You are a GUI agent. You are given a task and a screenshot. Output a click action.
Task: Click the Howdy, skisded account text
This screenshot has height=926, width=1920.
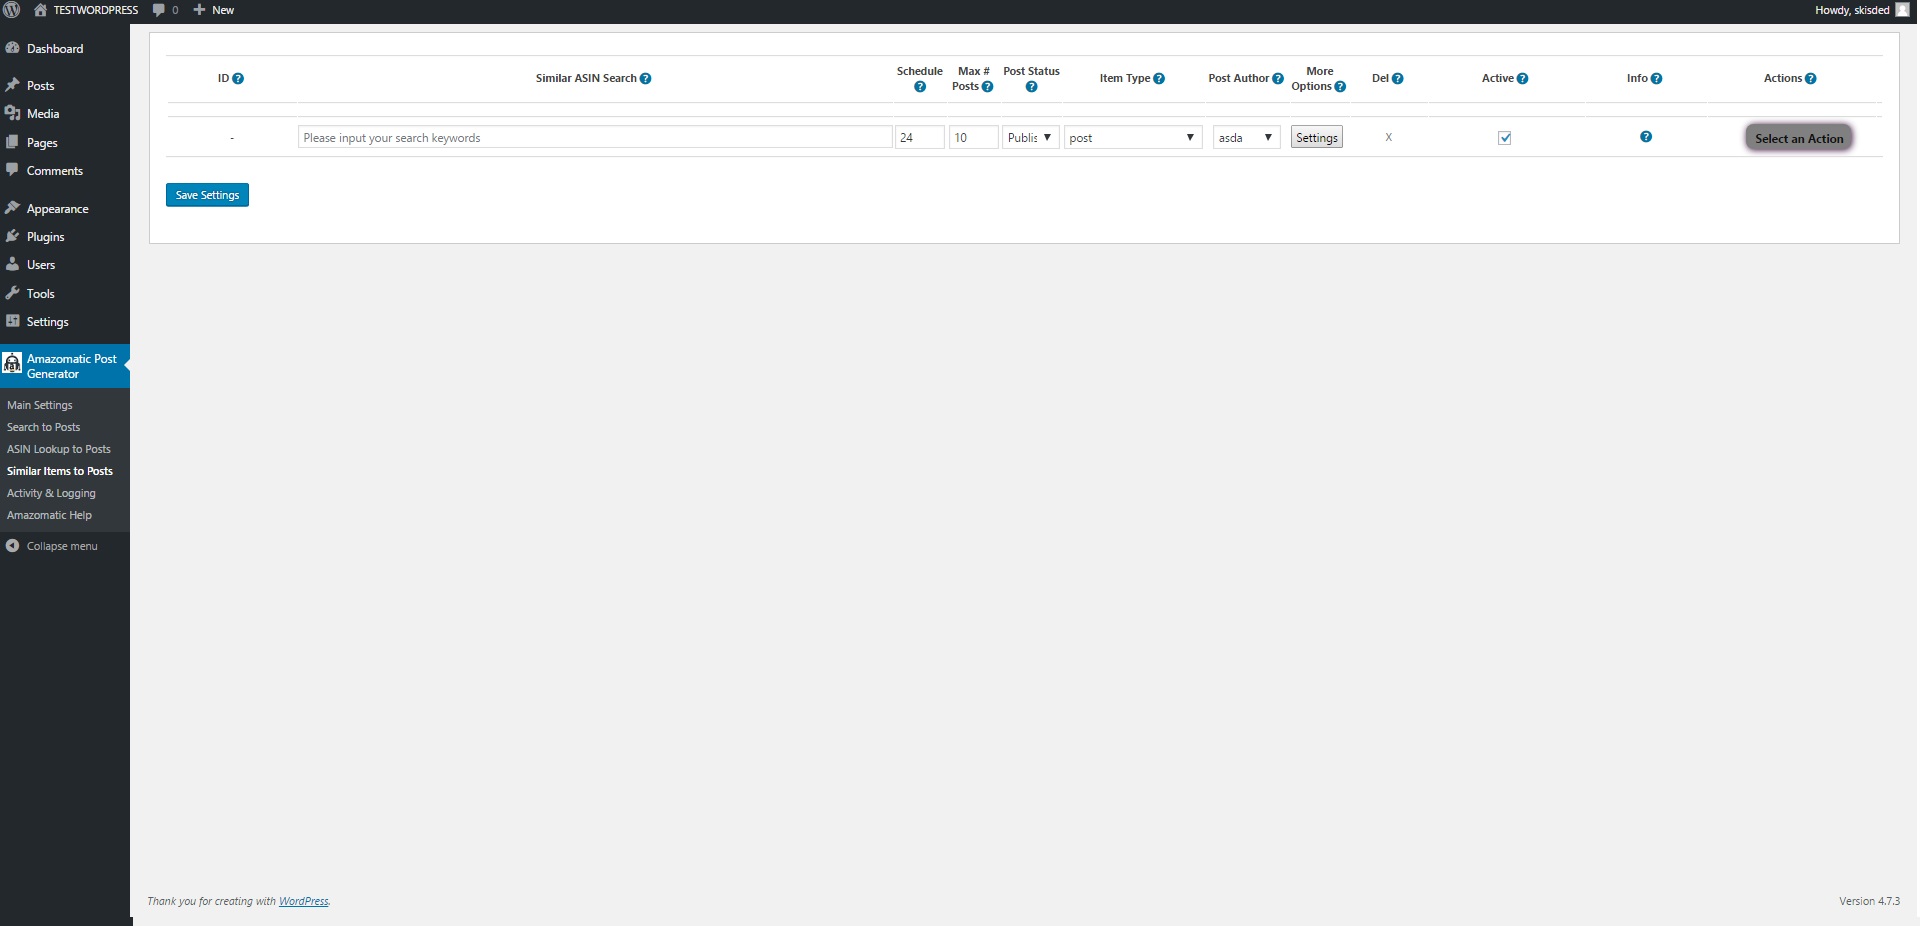[x=1852, y=10]
